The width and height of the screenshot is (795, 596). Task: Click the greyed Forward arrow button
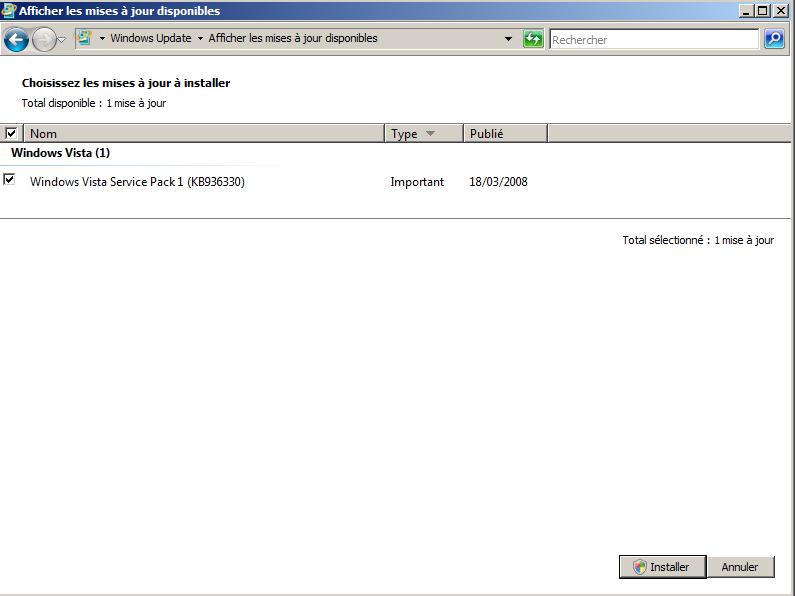pyautogui.click(x=44, y=40)
